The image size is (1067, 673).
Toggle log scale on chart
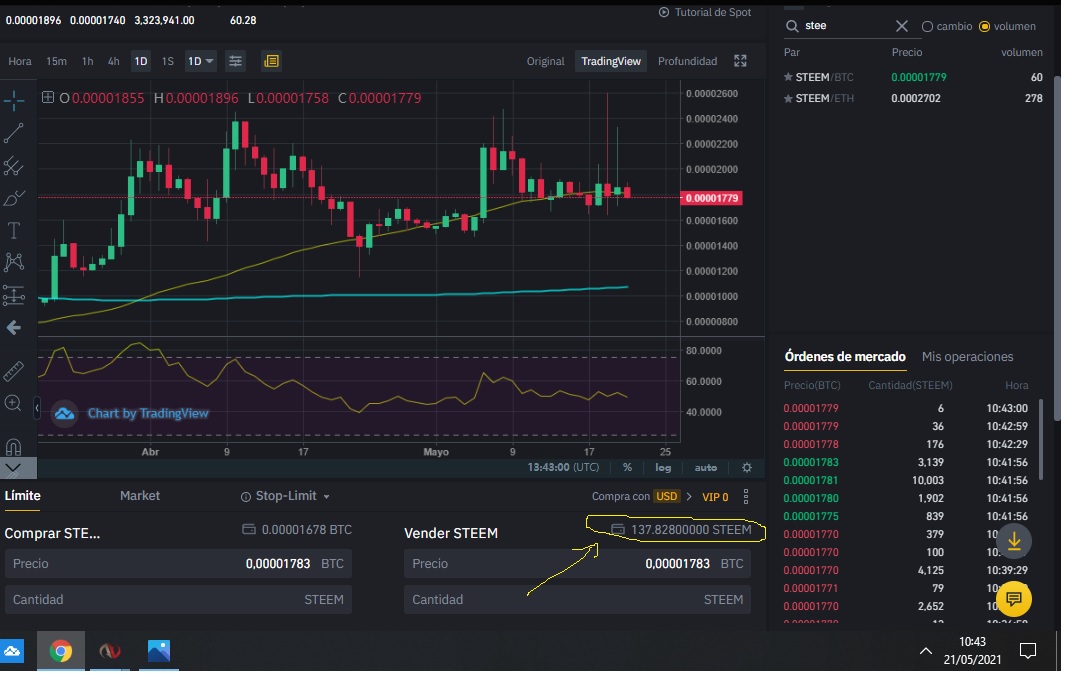pyautogui.click(x=663, y=467)
